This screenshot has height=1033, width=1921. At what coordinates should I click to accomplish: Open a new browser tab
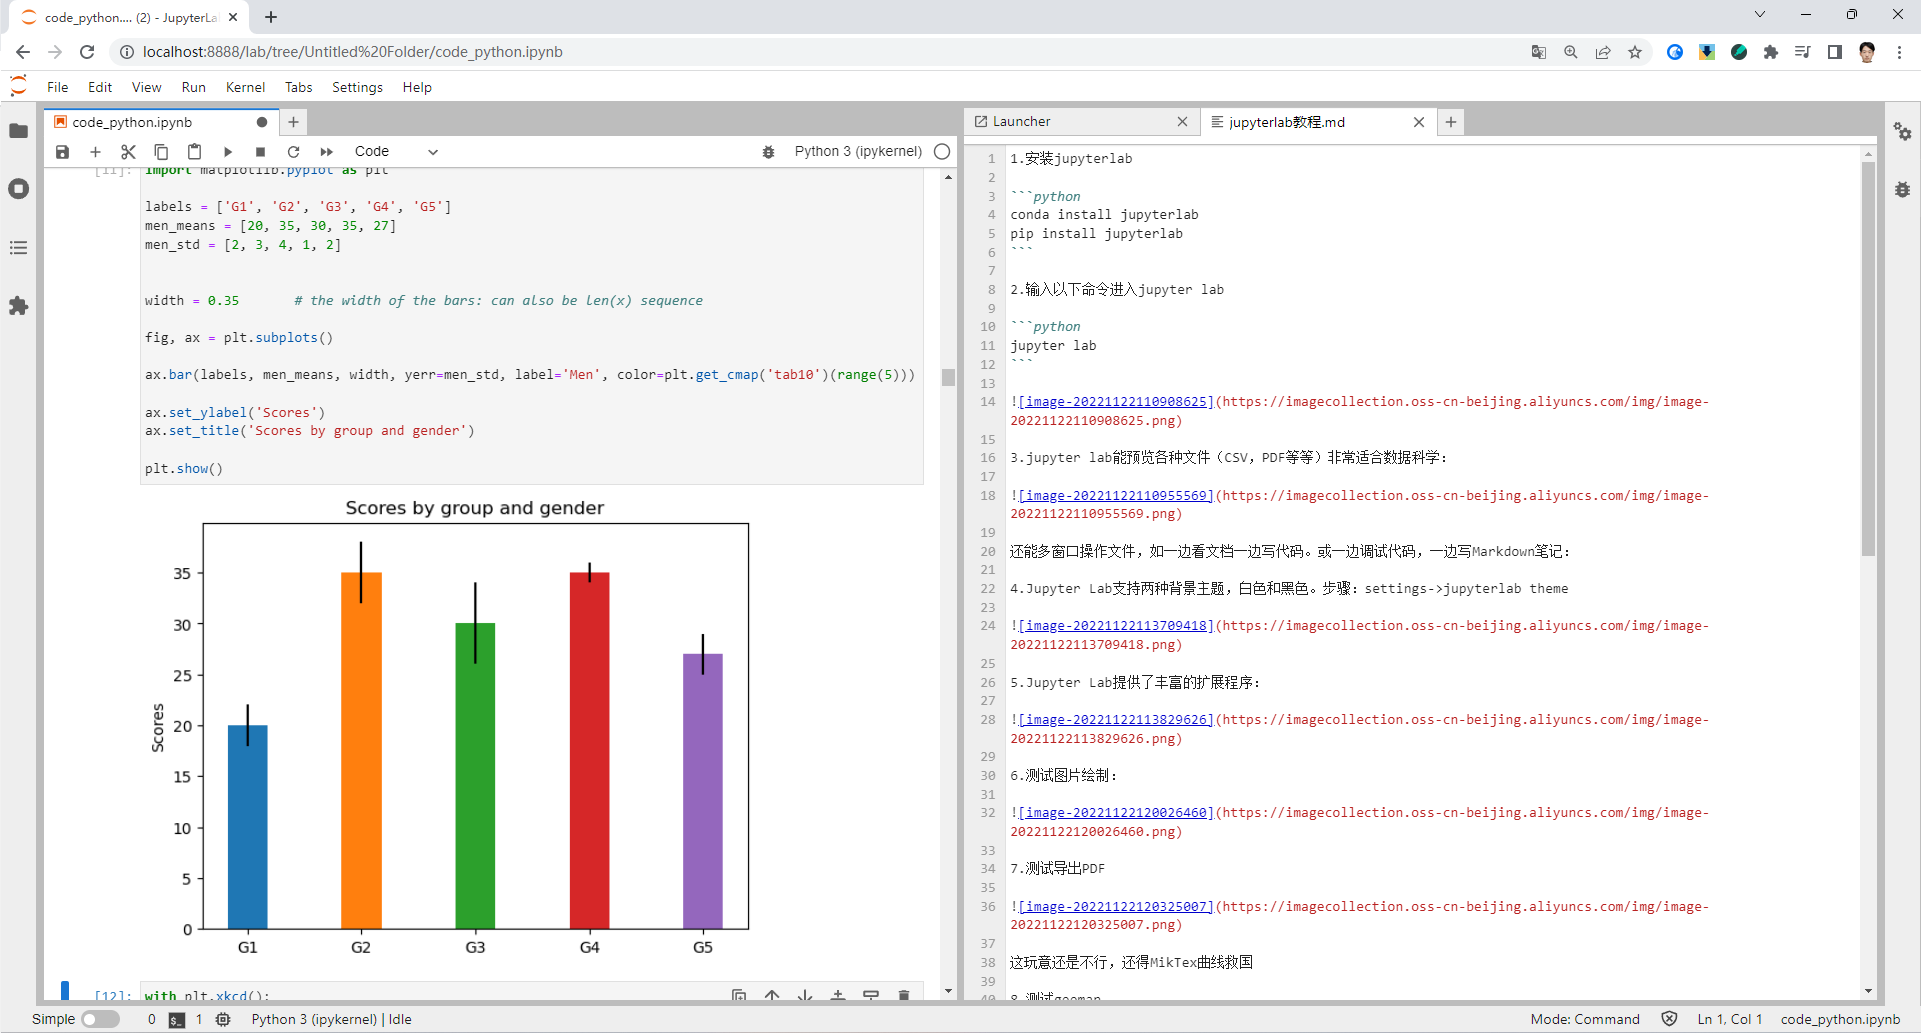(271, 17)
